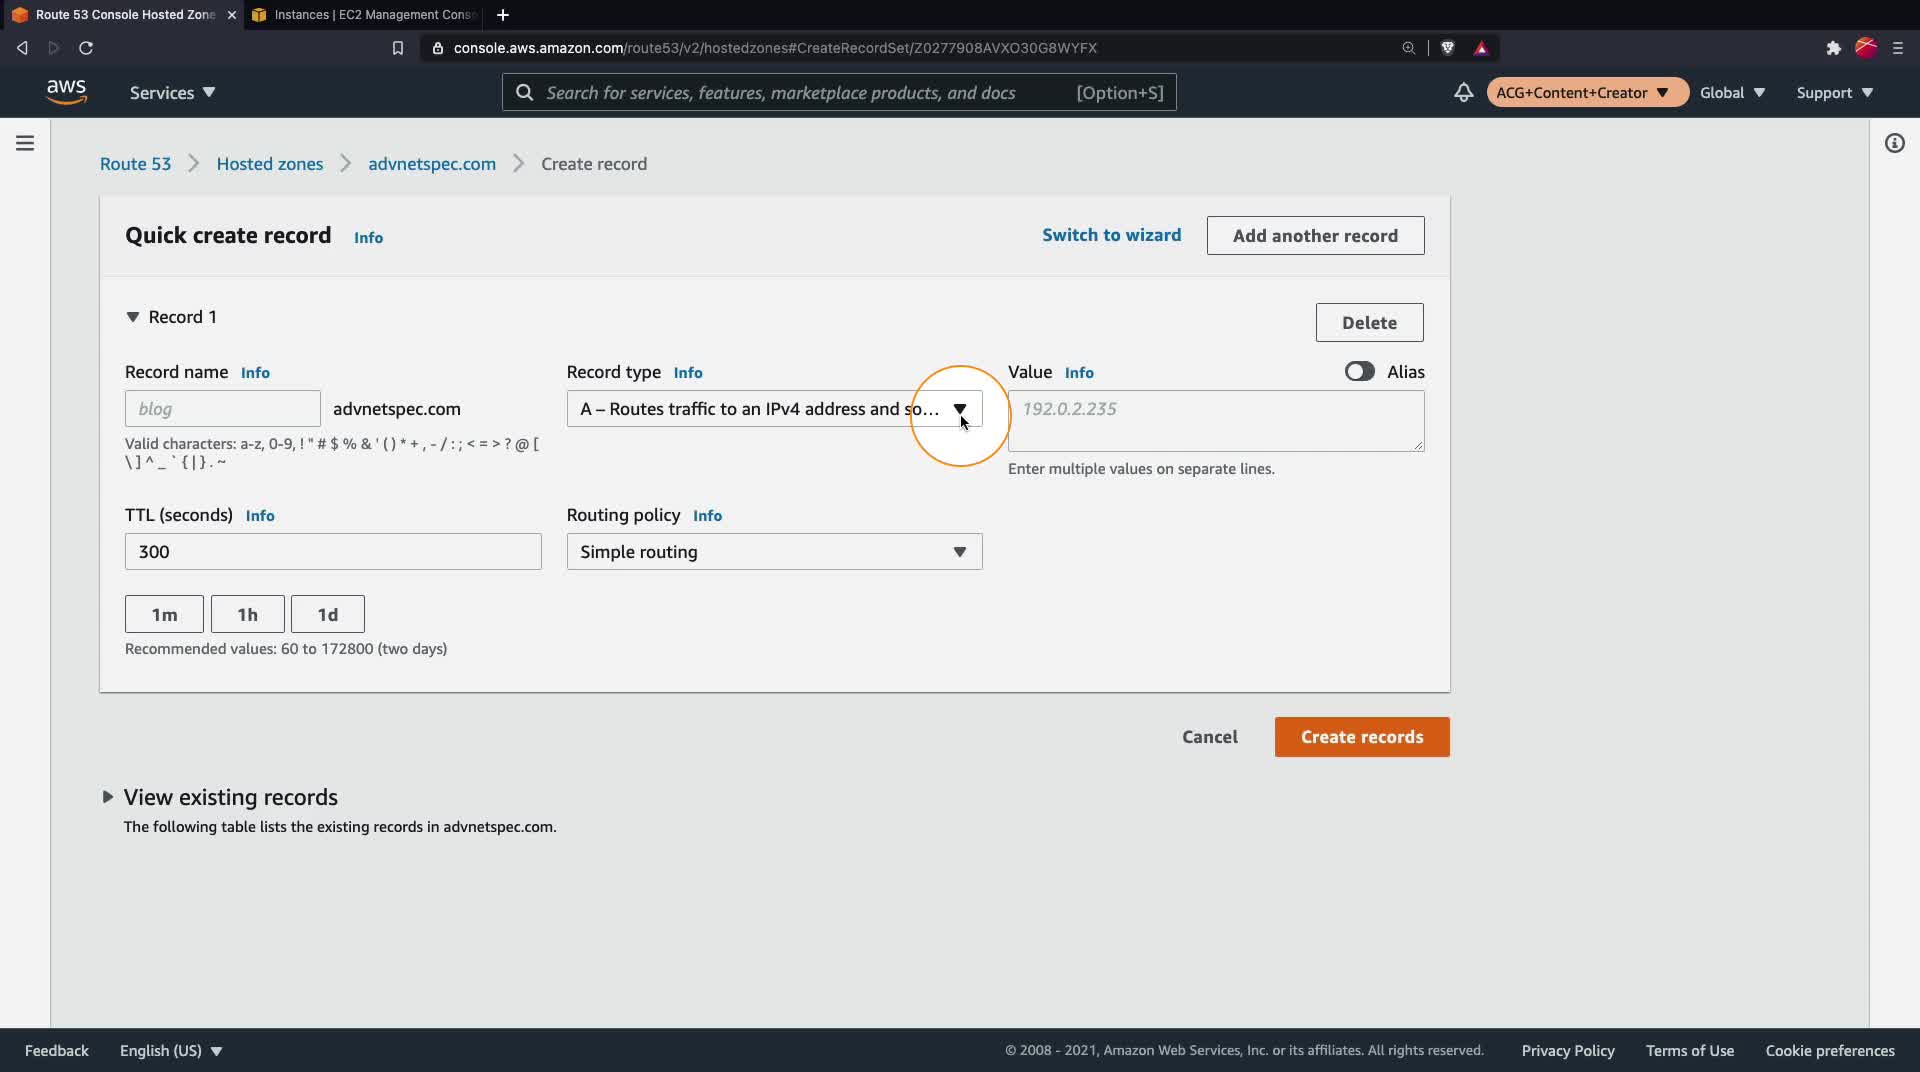Click the Record name input field
The width and height of the screenshot is (1920, 1072).
(x=222, y=409)
